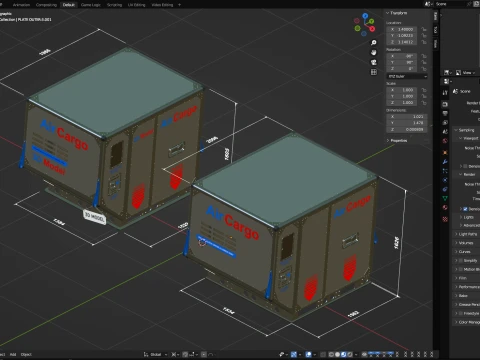Toggle the Viewport Denoise checkbox
This screenshot has width=480, height=360.
pyautogui.click(x=465, y=166)
